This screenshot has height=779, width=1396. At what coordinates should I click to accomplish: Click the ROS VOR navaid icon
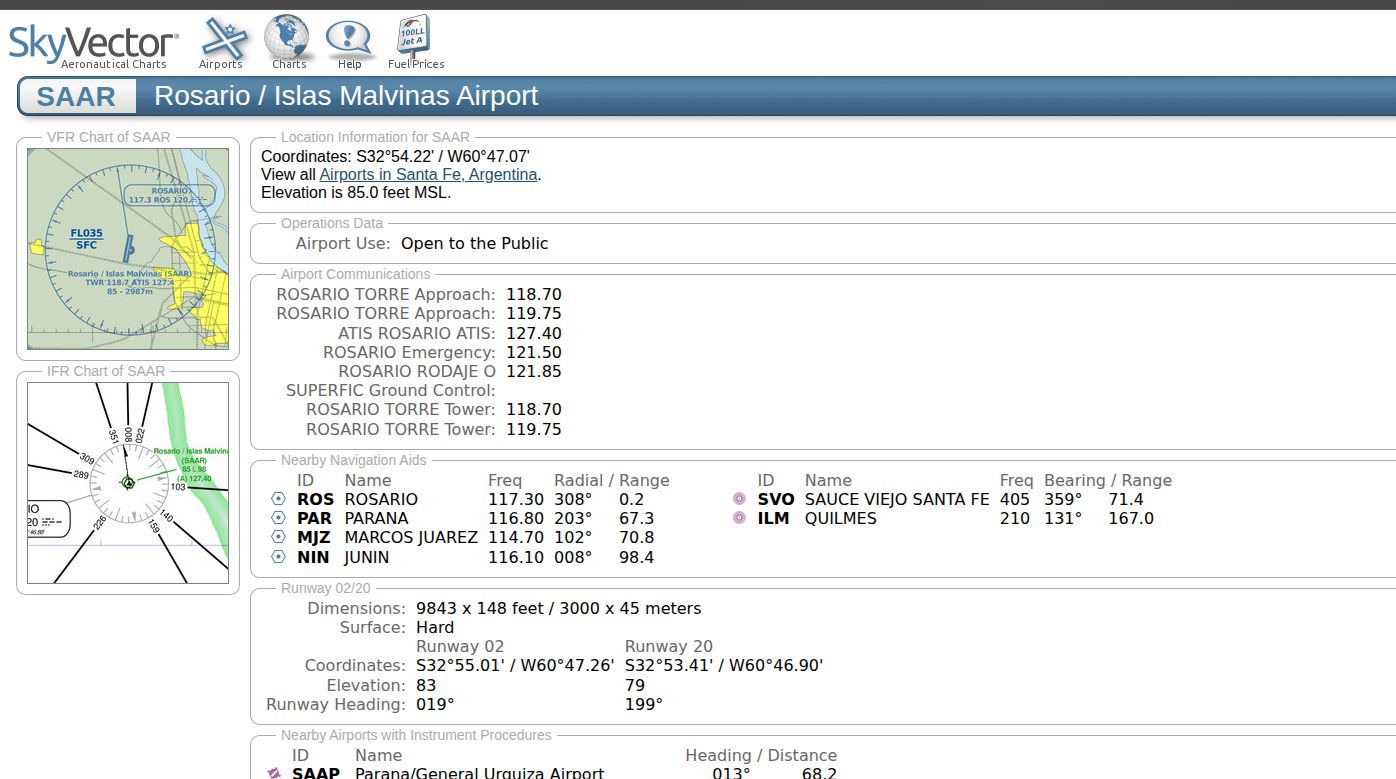point(278,499)
